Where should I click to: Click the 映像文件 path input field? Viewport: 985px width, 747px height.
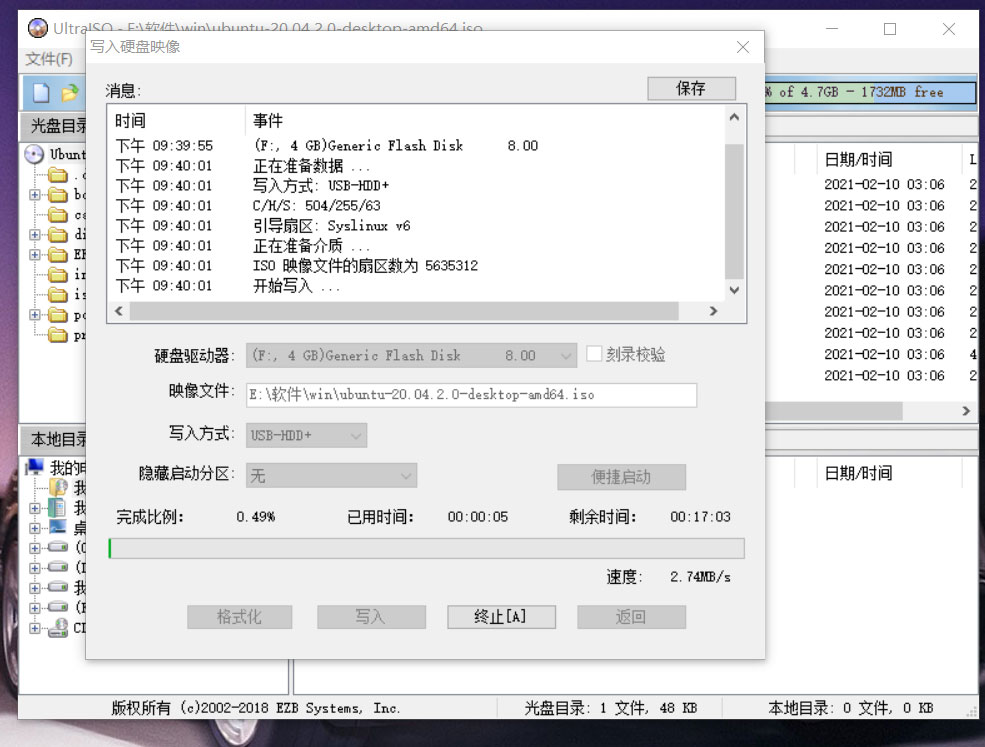point(471,395)
